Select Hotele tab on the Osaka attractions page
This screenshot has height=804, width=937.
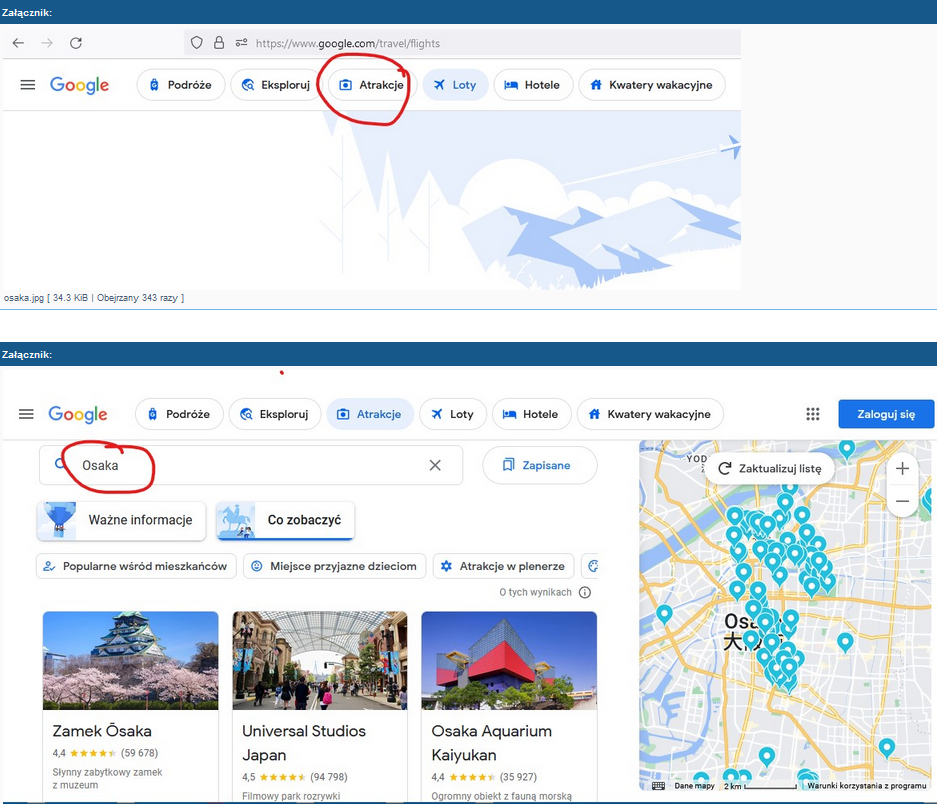532,414
